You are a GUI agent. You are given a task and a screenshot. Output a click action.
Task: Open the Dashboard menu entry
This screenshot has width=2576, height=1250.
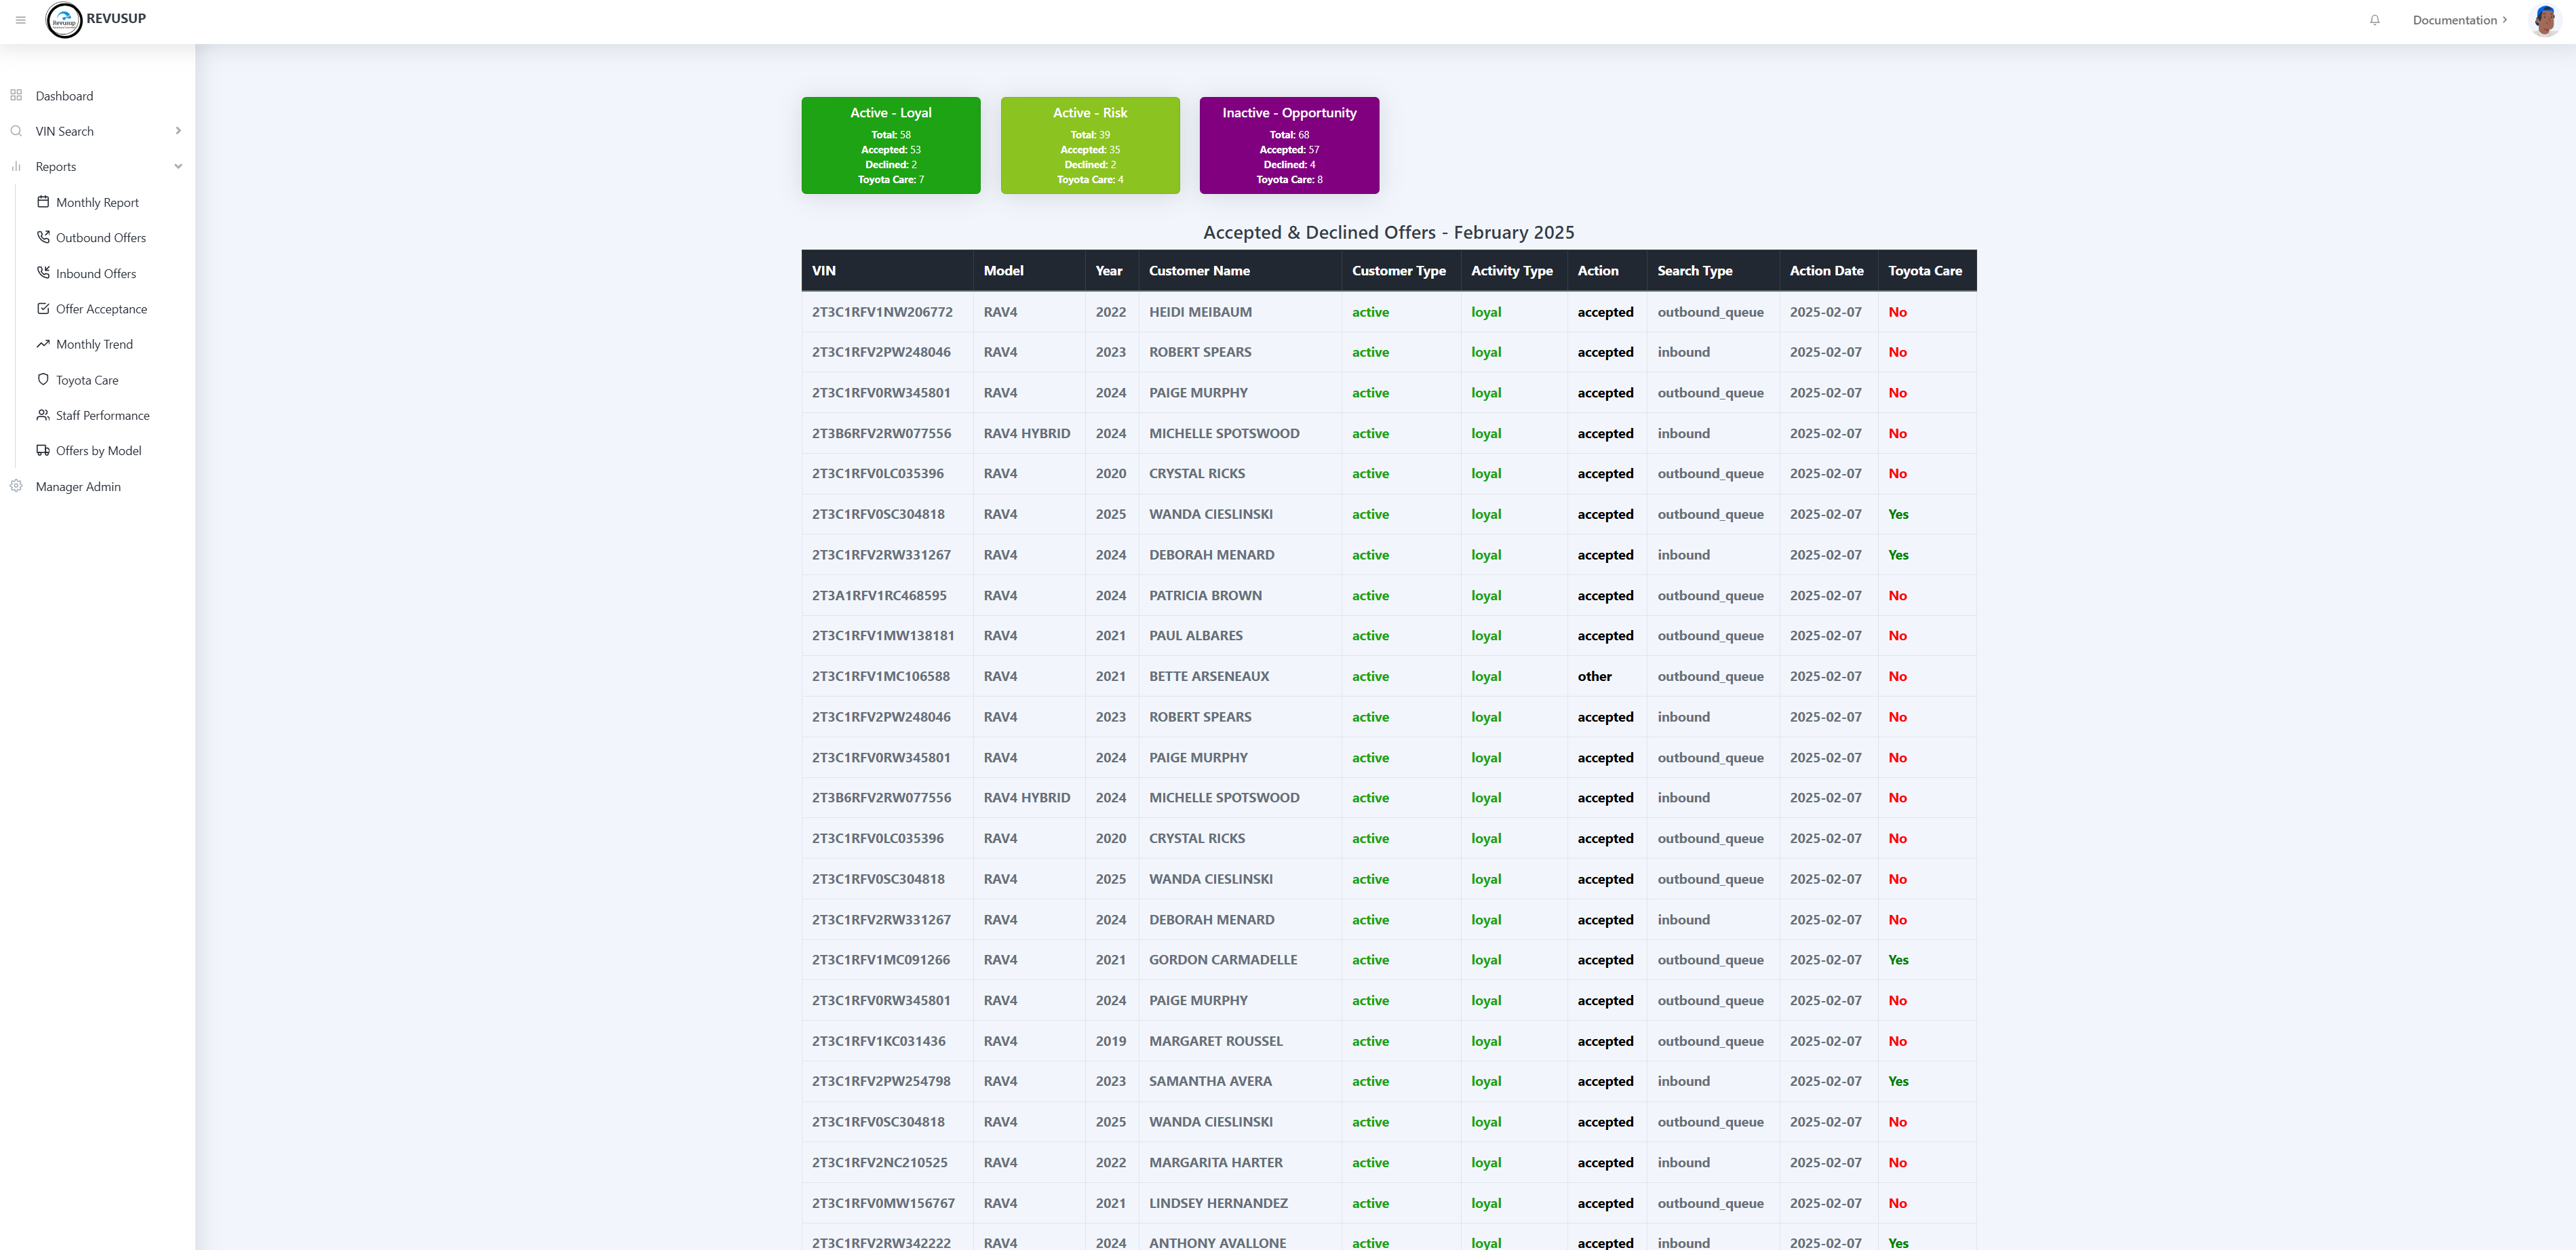tap(65, 95)
